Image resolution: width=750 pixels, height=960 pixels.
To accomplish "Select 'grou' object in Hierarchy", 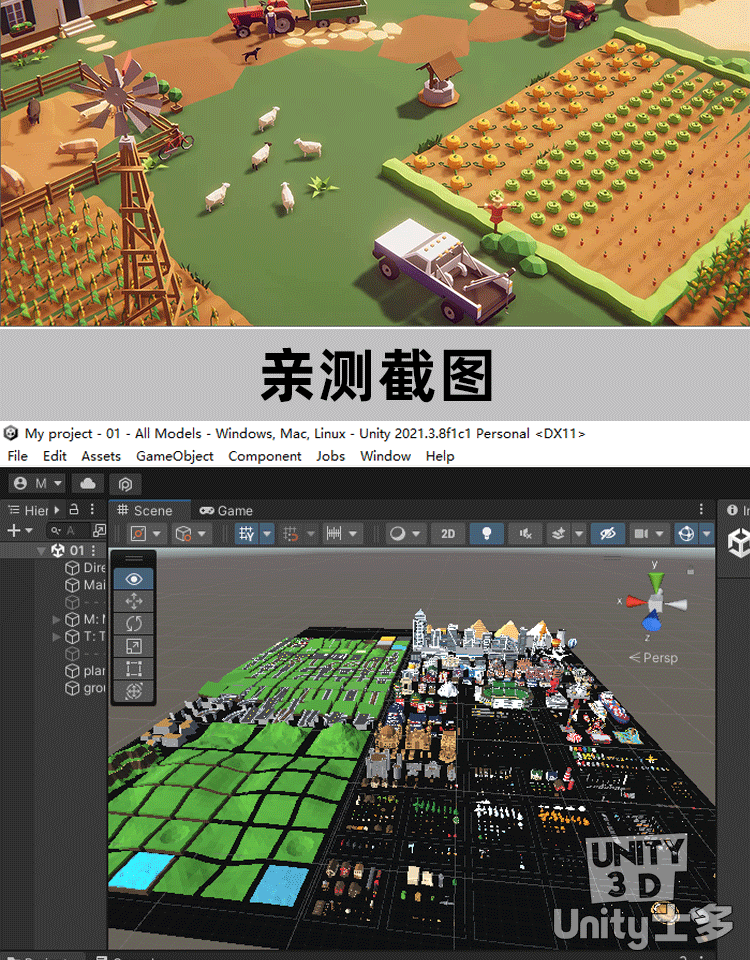I will (x=85, y=688).
